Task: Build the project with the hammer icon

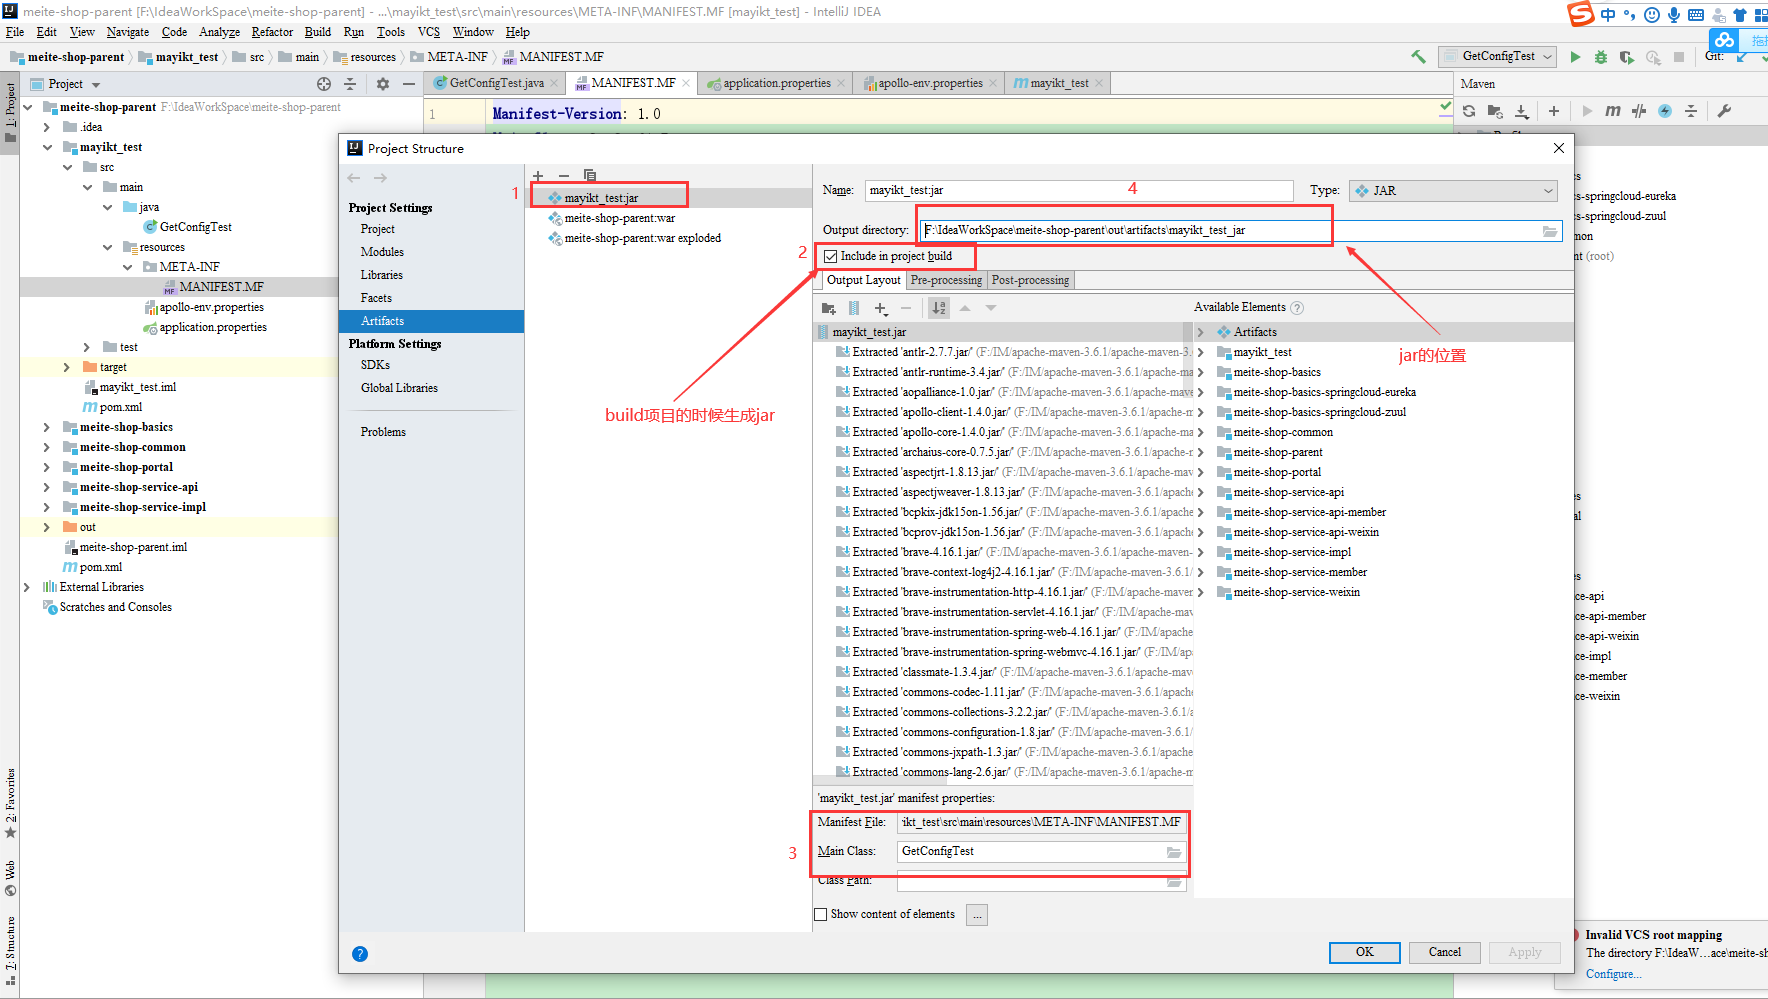Action: click(x=1418, y=57)
